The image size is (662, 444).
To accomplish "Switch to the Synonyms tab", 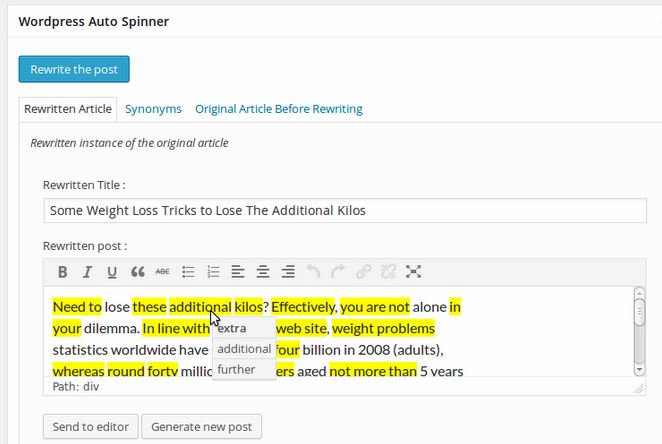I will (153, 109).
